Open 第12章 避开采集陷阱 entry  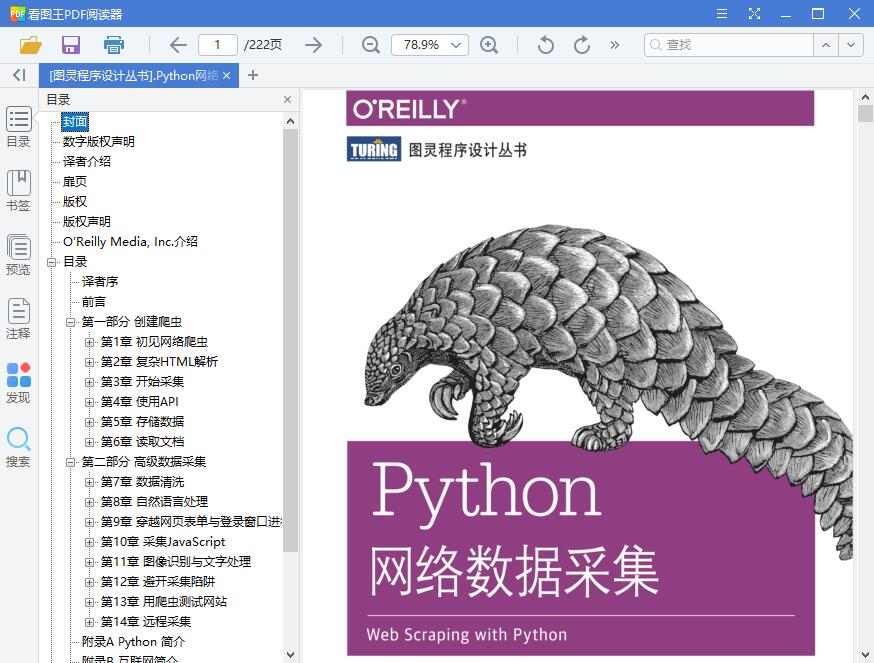click(158, 582)
